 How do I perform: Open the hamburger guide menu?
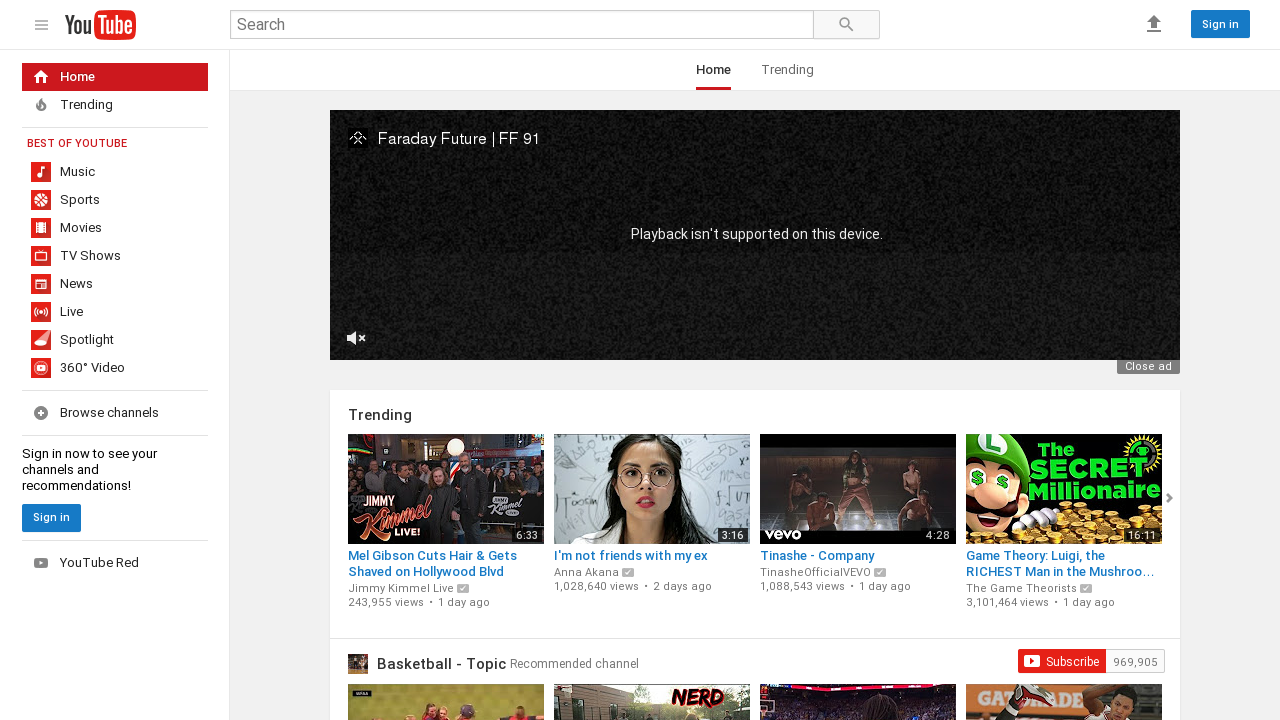pyautogui.click(x=41, y=25)
